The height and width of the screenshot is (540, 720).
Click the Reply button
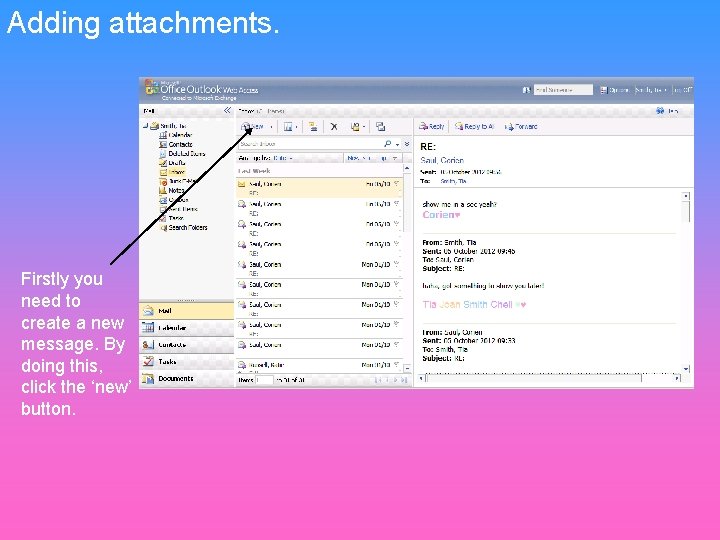tap(431, 126)
